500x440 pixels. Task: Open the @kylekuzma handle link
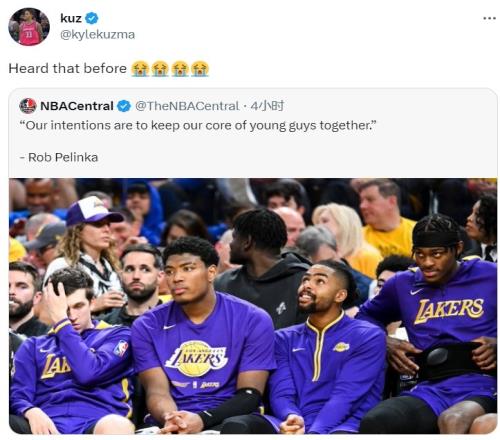[97, 35]
